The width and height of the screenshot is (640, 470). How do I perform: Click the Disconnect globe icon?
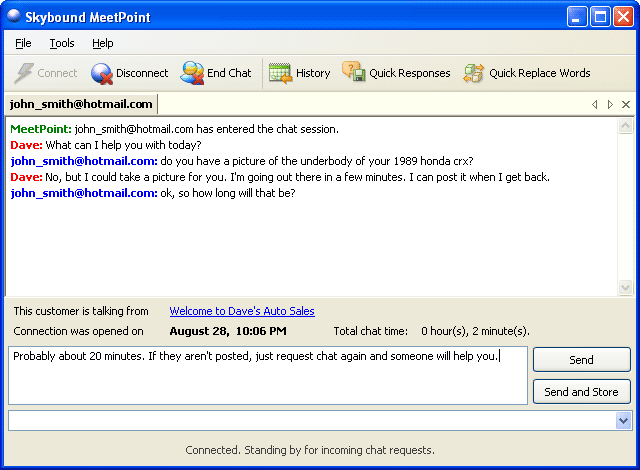pyautogui.click(x=102, y=73)
